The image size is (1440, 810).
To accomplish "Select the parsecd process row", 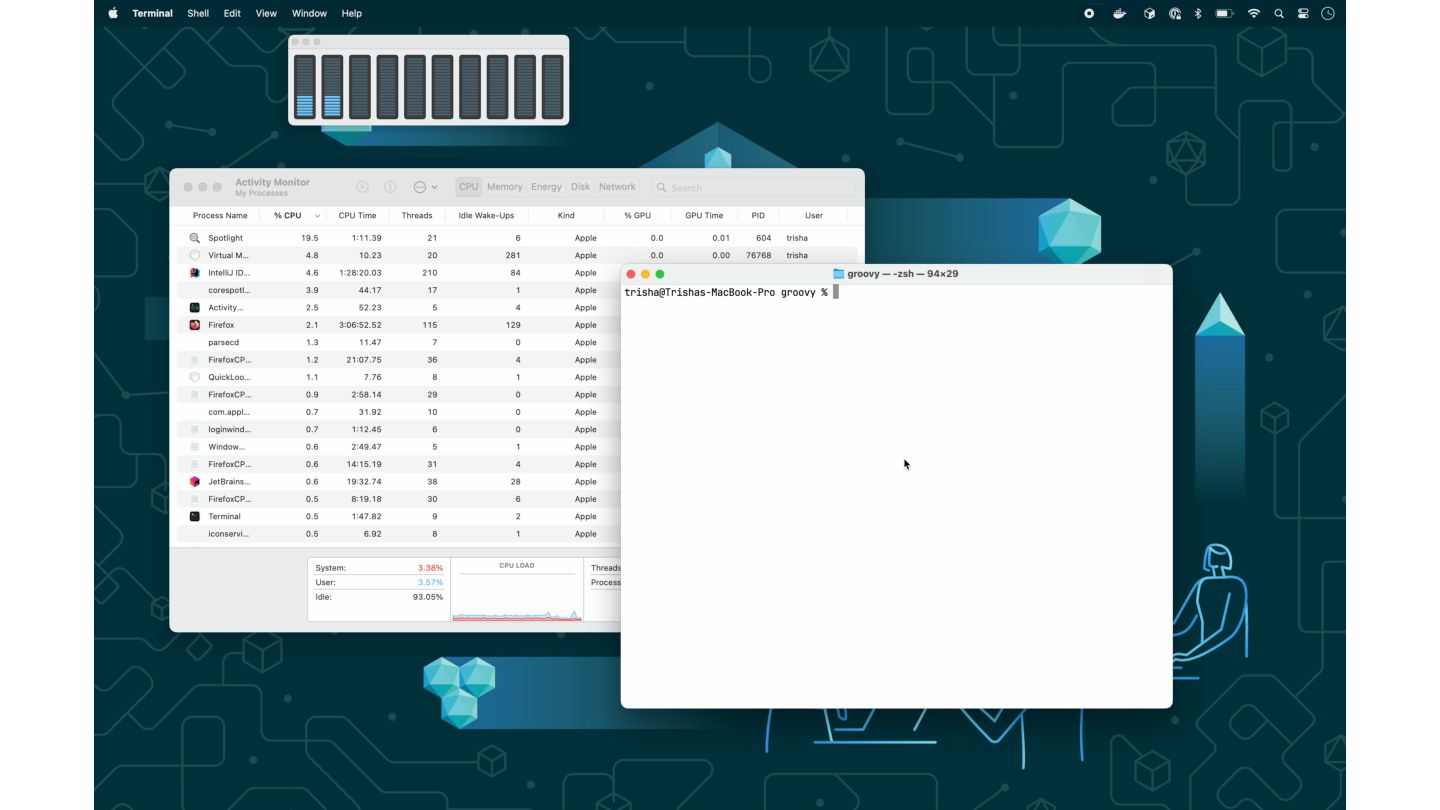I will (x=399, y=342).
